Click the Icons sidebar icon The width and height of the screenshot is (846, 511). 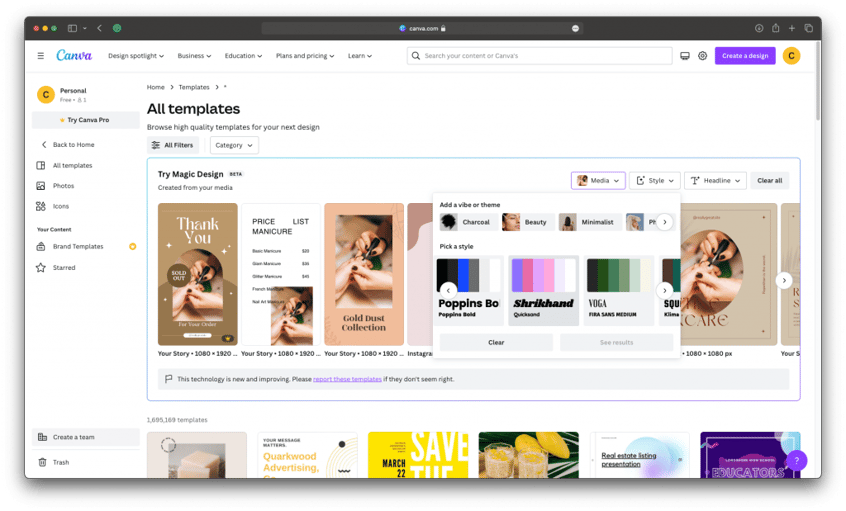(40, 206)
